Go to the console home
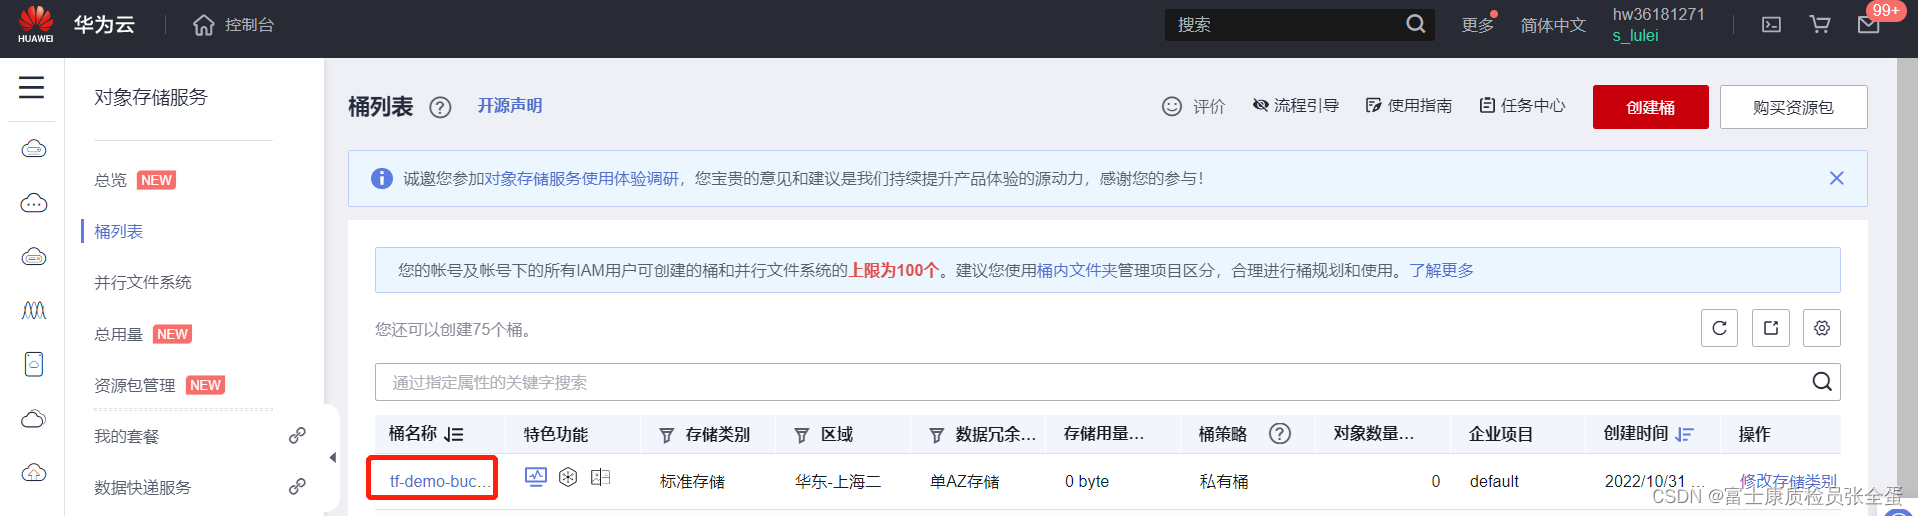 coord(233,25)
